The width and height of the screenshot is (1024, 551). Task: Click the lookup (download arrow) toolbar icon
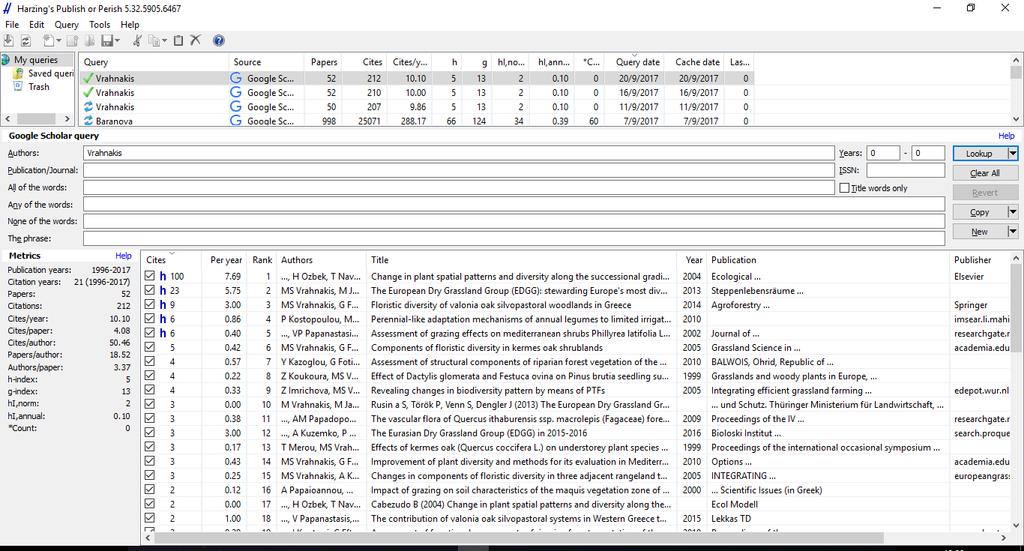(x=8, y=40)
